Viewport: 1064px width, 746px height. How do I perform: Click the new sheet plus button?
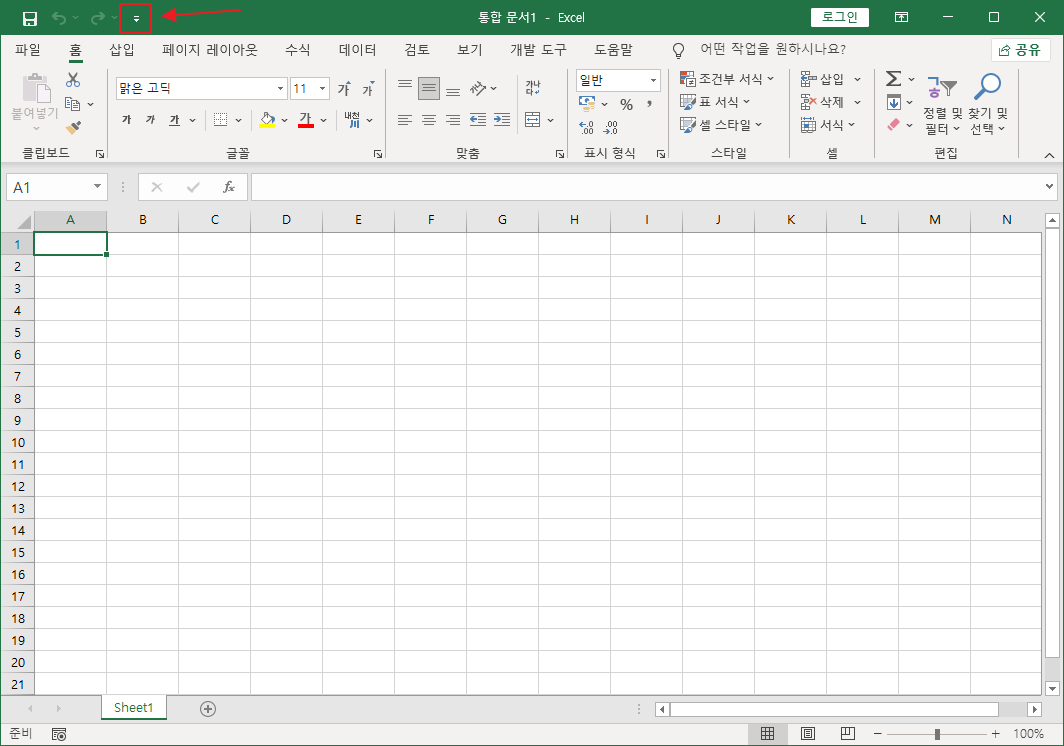(208, 709)
